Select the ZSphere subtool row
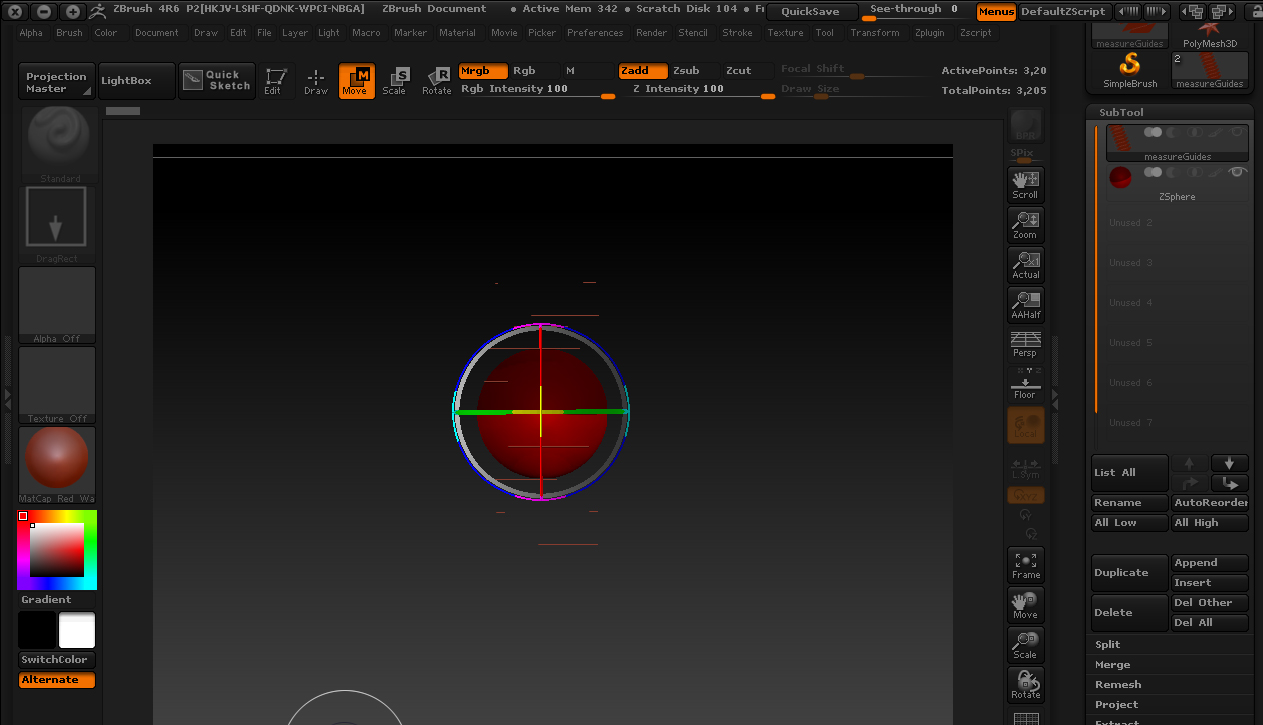 1177,183
